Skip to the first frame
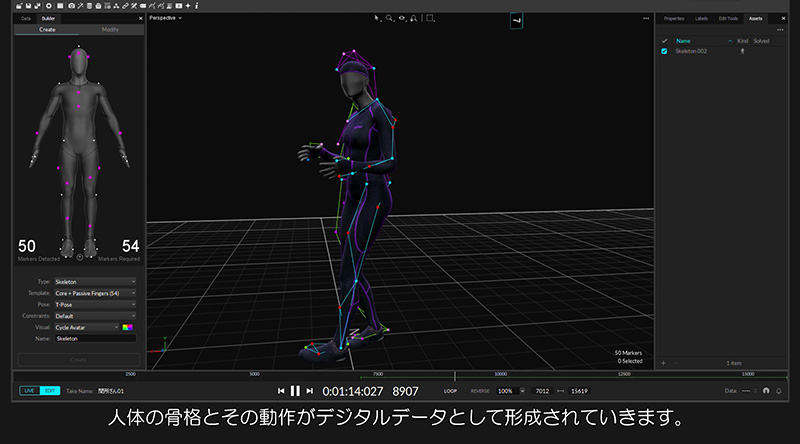This screenshot has height=444, width=800. click(281, 391)
